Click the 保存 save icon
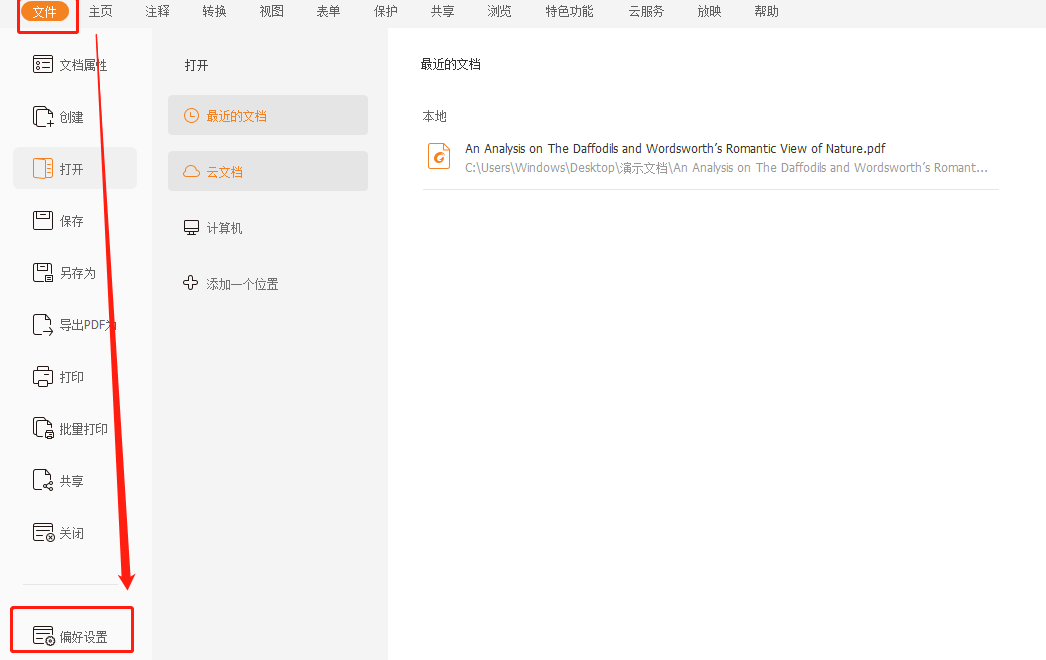Viewport: 1046px width, 660px height. pos(60,220)
